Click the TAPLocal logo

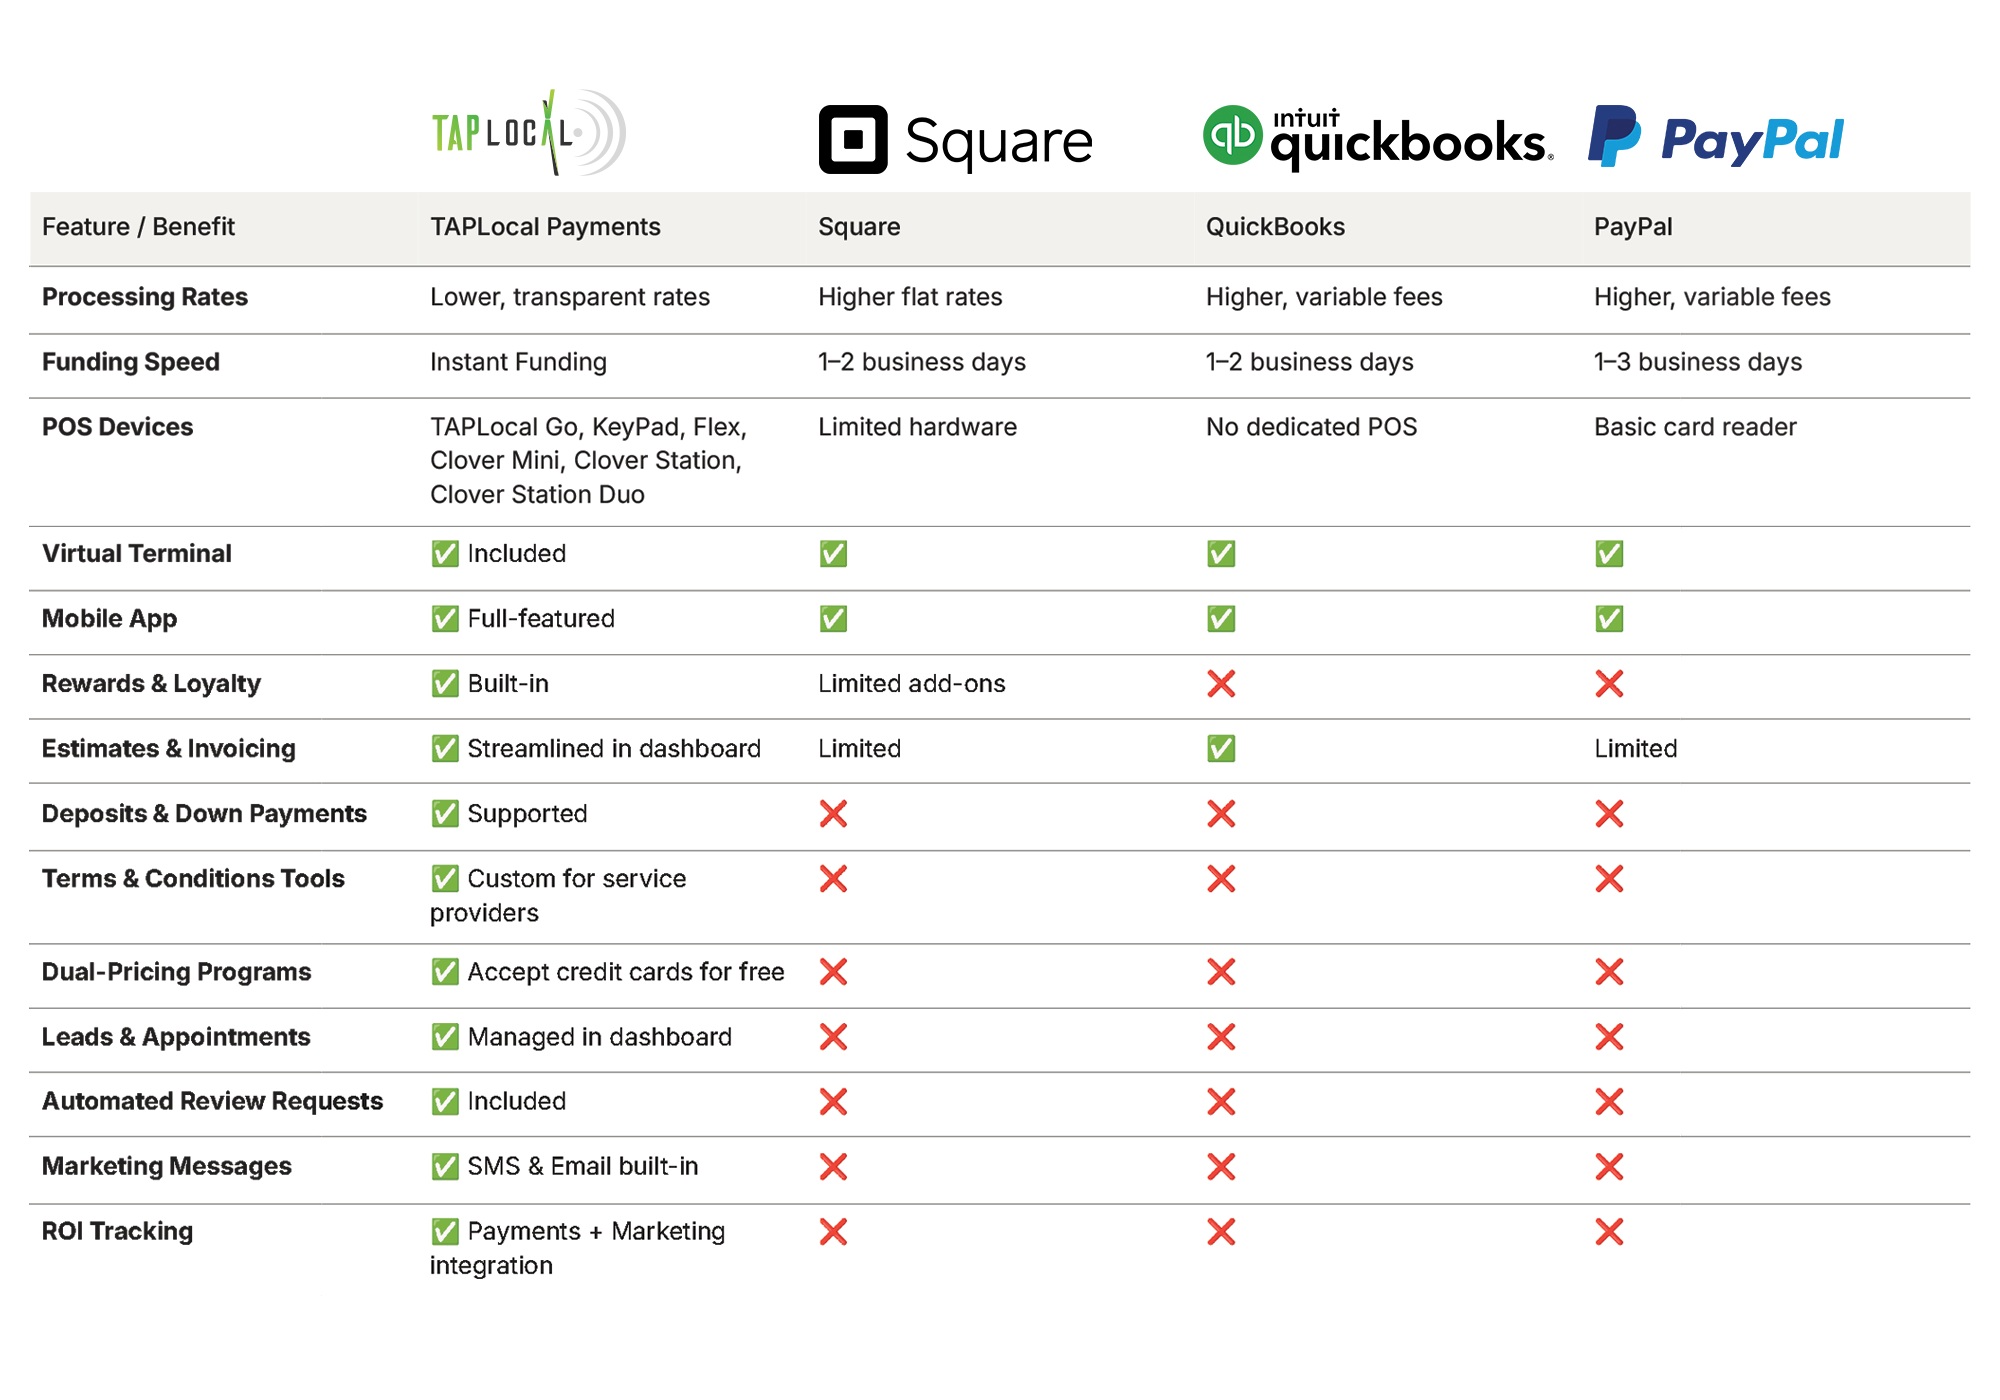[x=529, y=133]
